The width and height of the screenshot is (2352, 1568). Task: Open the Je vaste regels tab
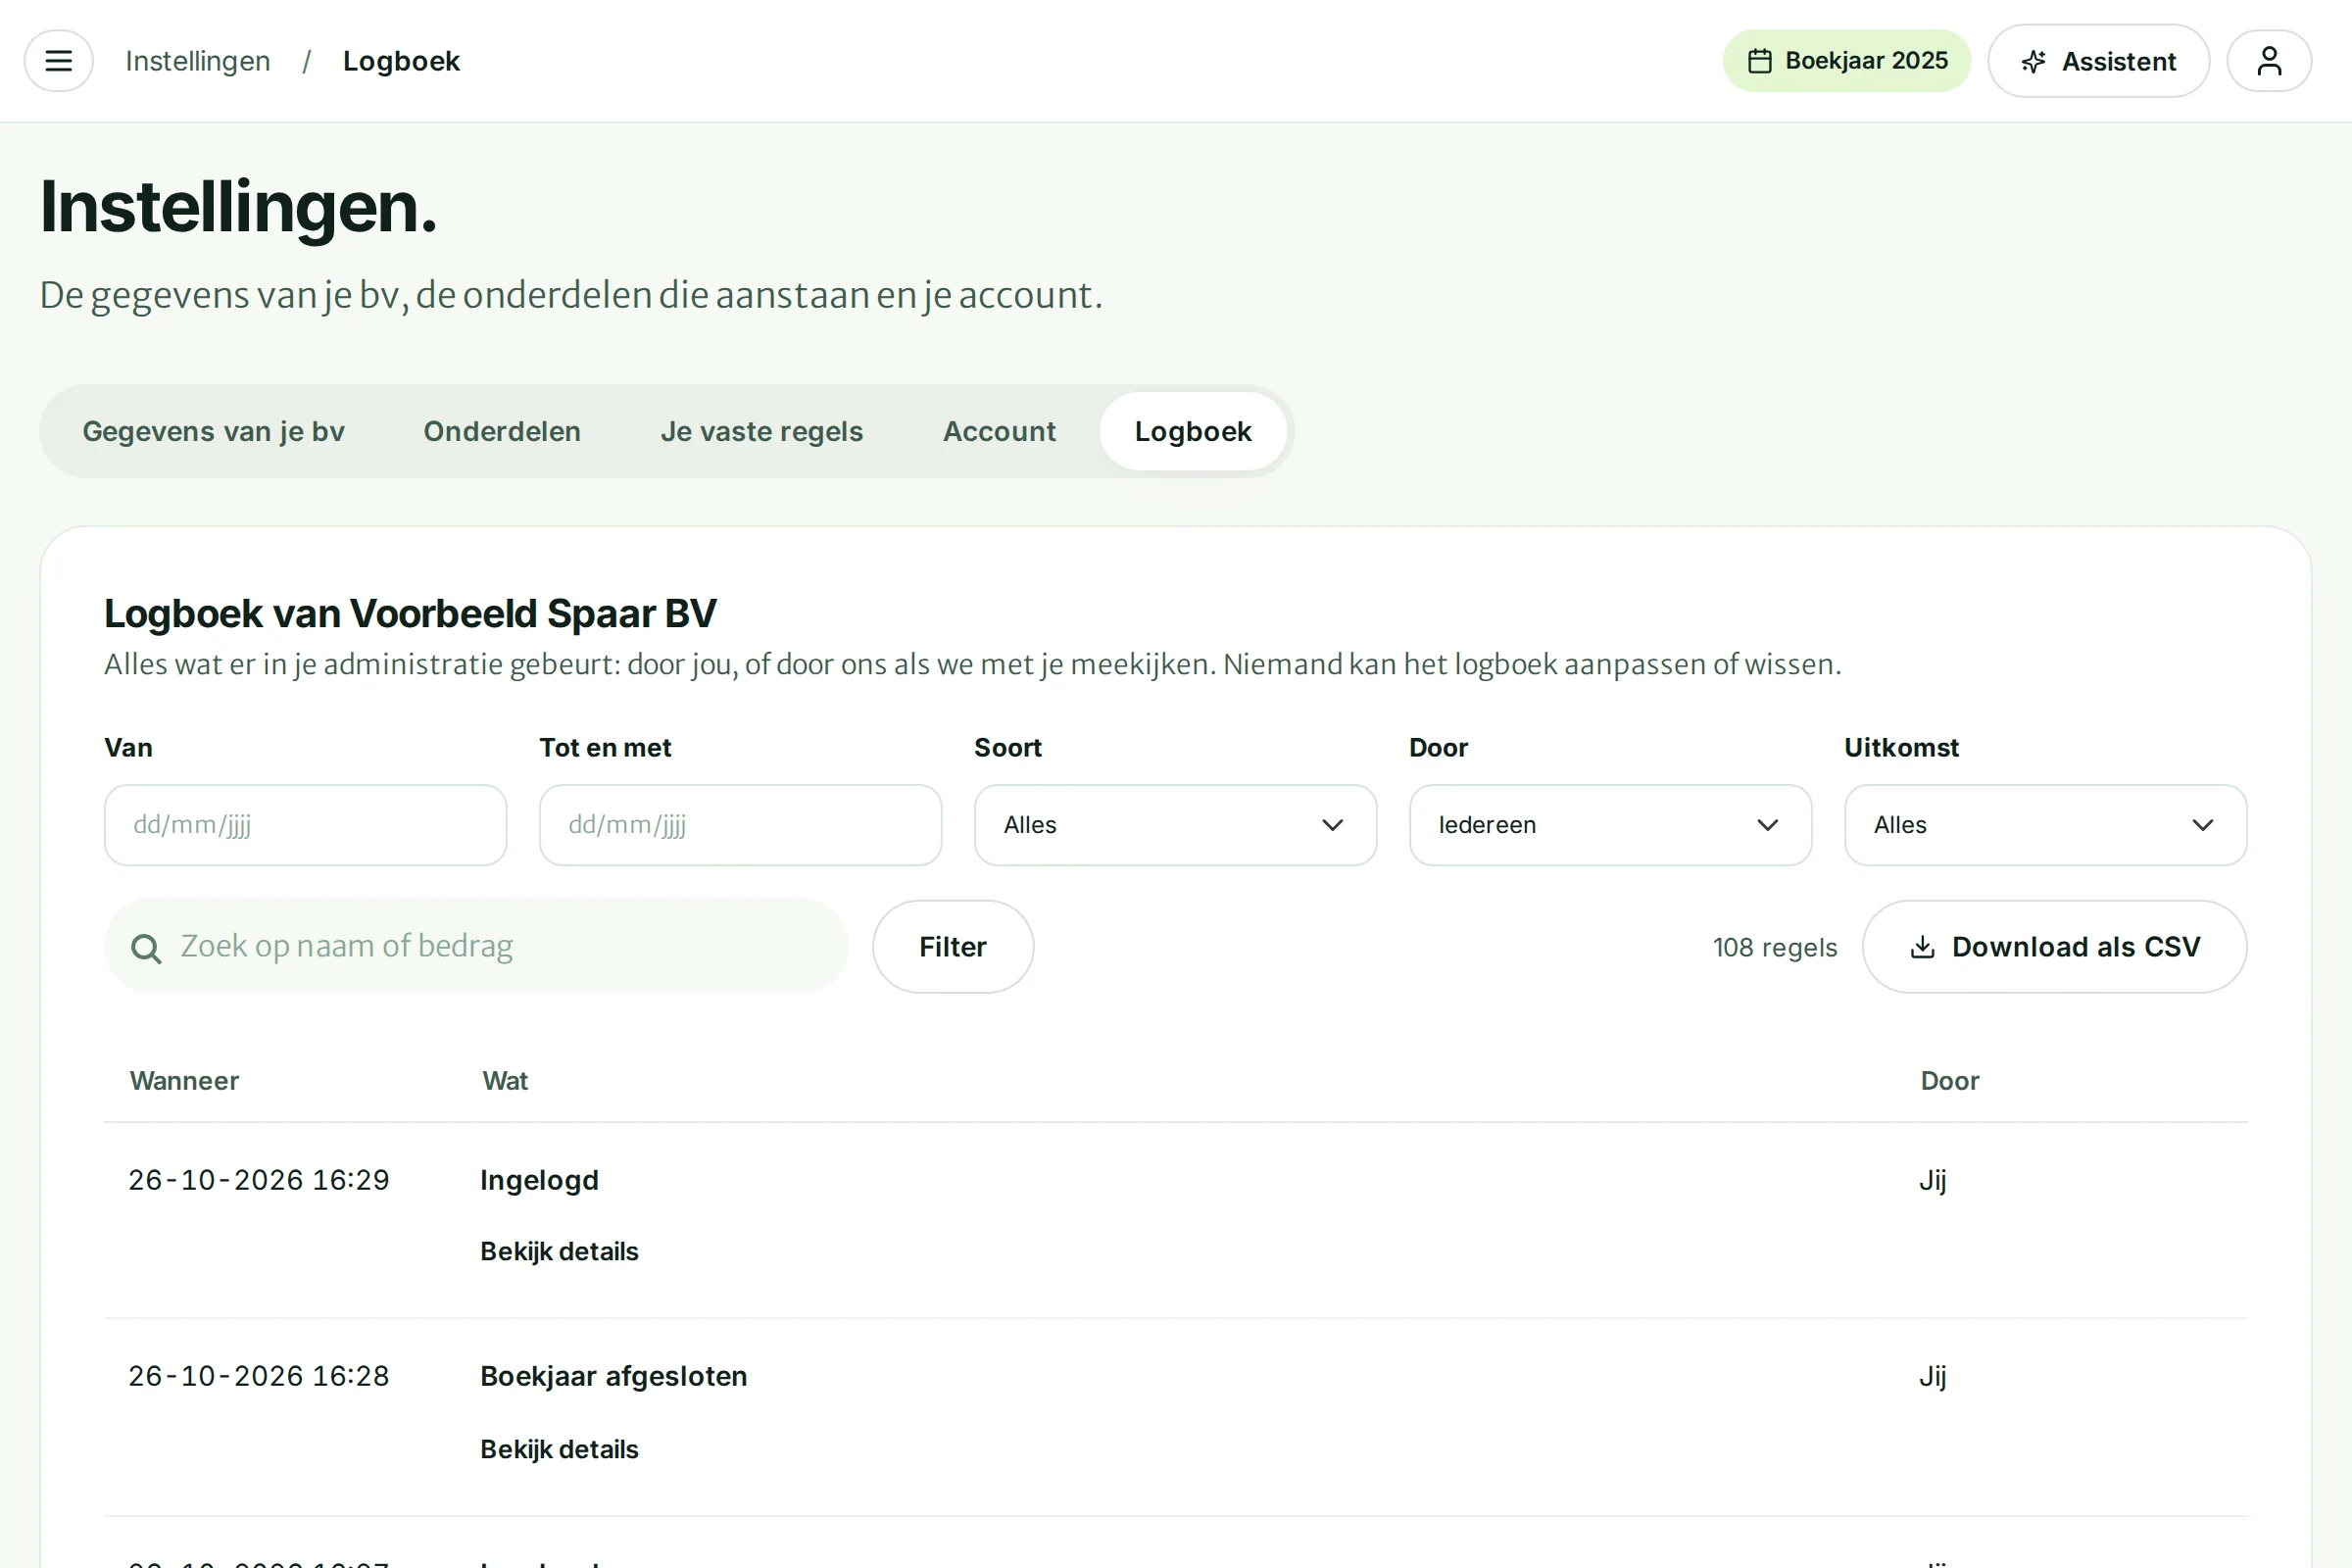point(761,431)
